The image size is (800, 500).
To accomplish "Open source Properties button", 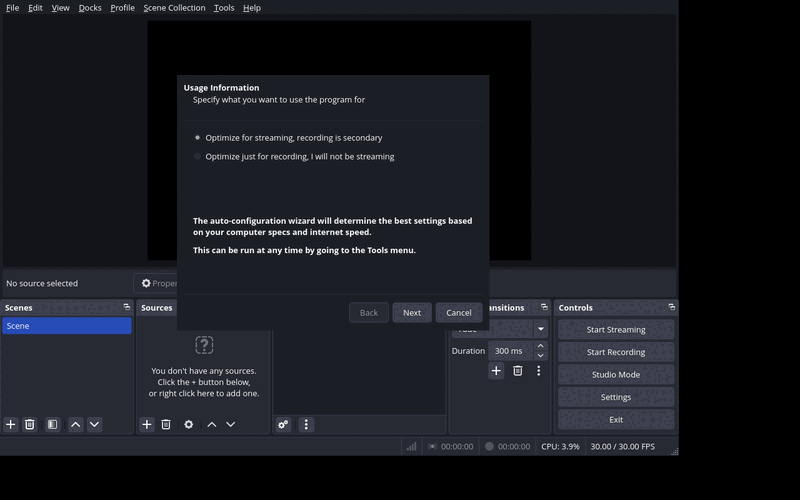I will 156,283.
